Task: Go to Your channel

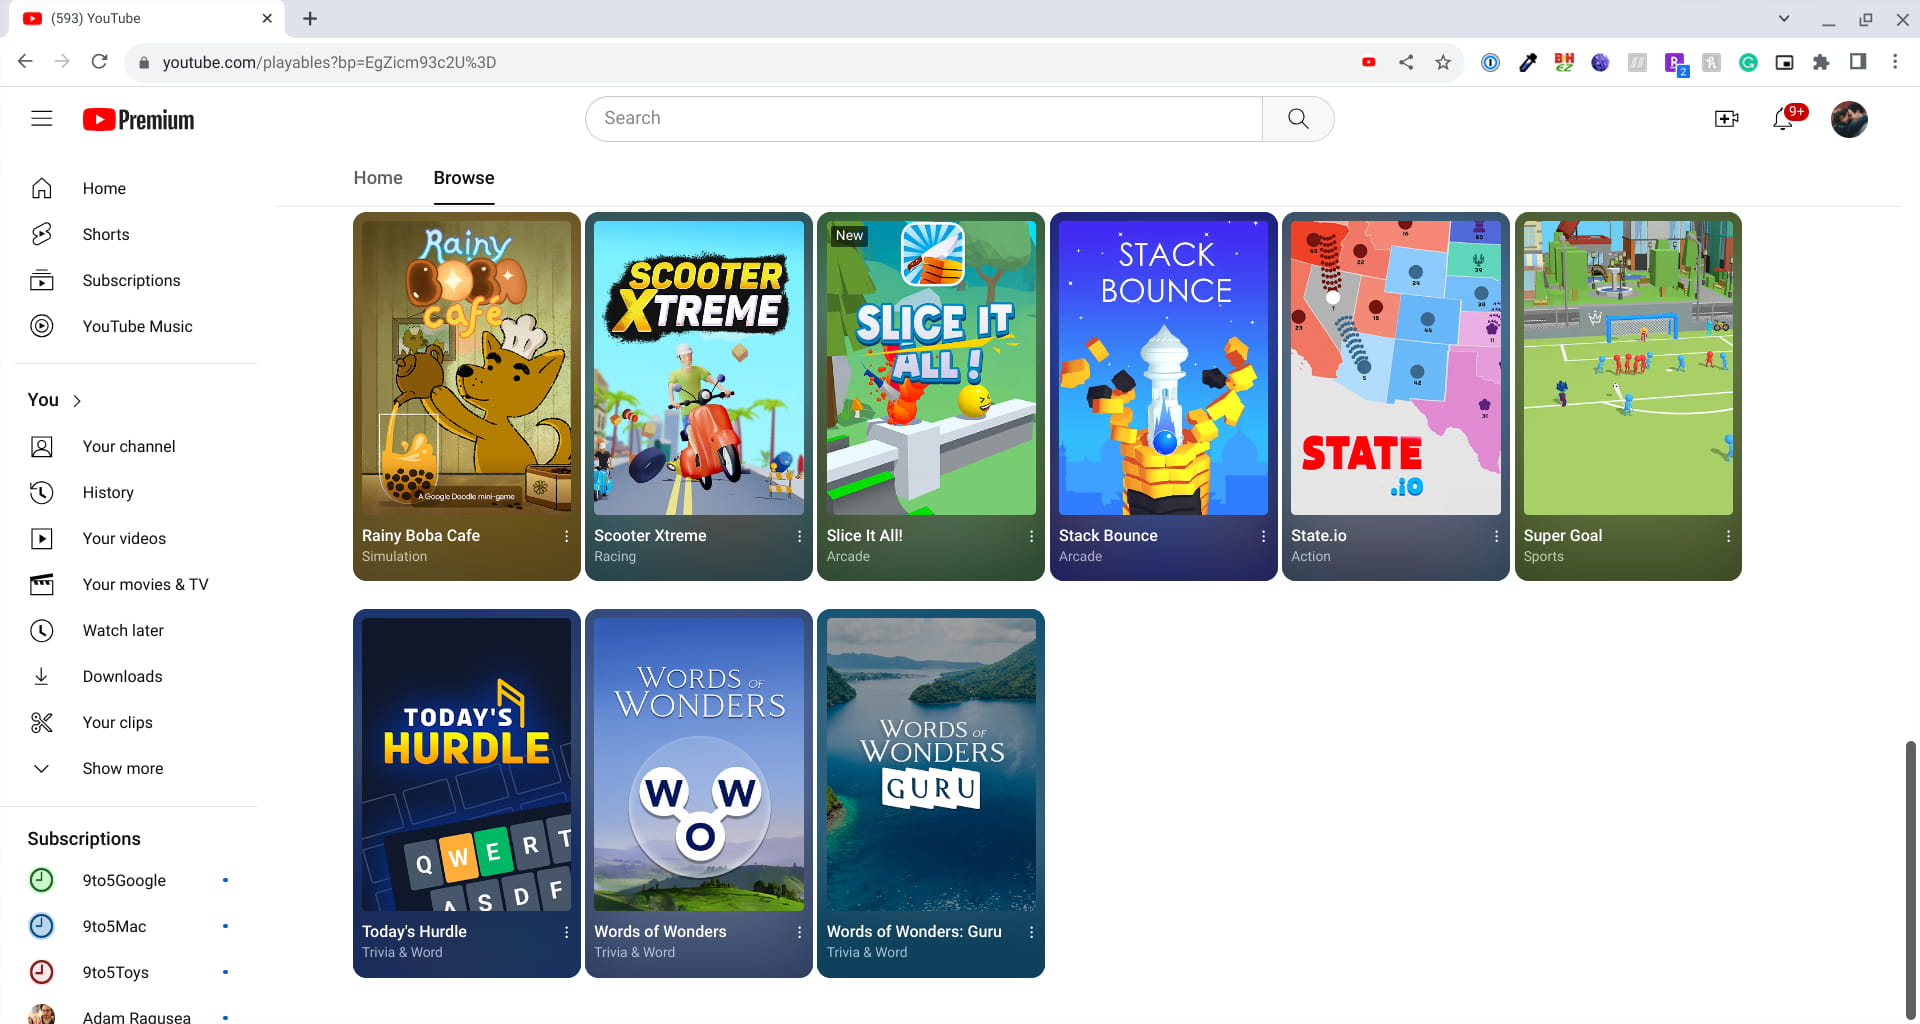Action: tap(128, 446)
